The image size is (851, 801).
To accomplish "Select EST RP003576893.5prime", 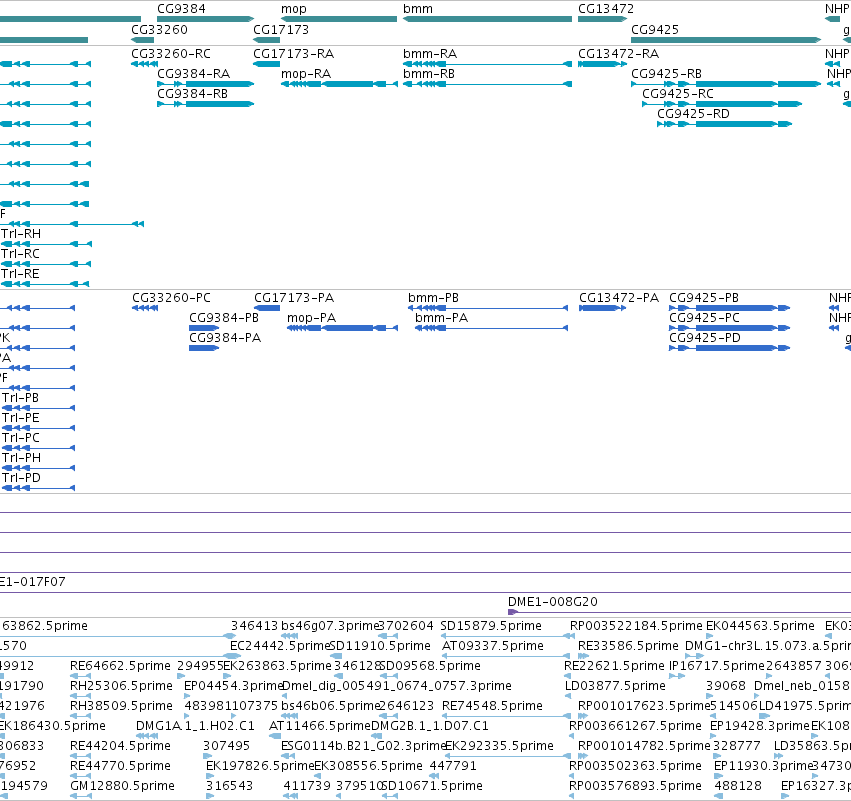I will point(635,786).
